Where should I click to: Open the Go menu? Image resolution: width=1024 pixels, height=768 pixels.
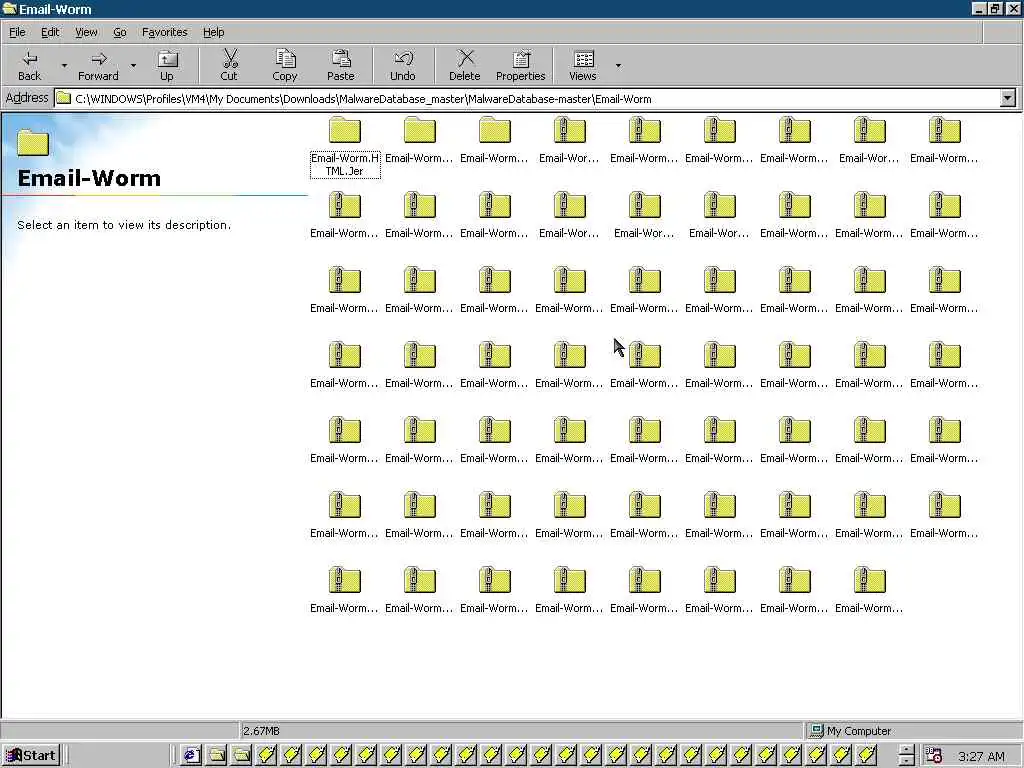pos(120,32)
